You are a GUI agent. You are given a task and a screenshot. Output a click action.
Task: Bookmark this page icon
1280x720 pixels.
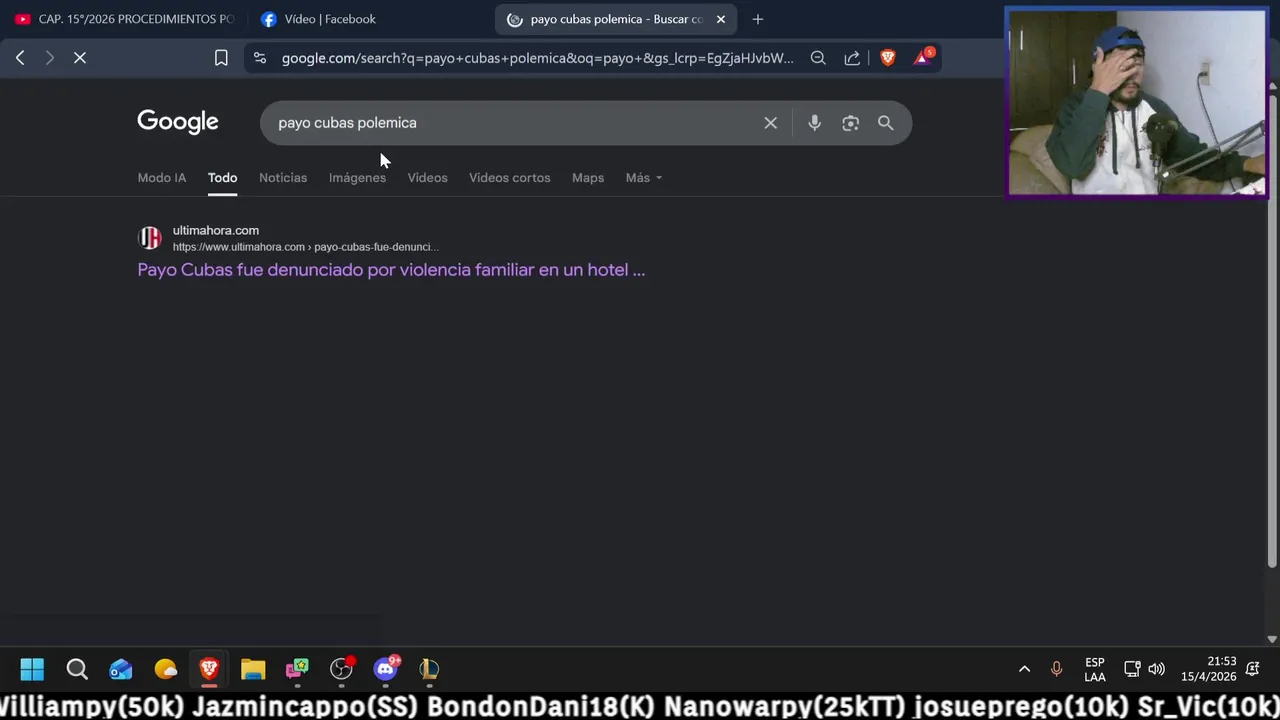tap(221, 58)
